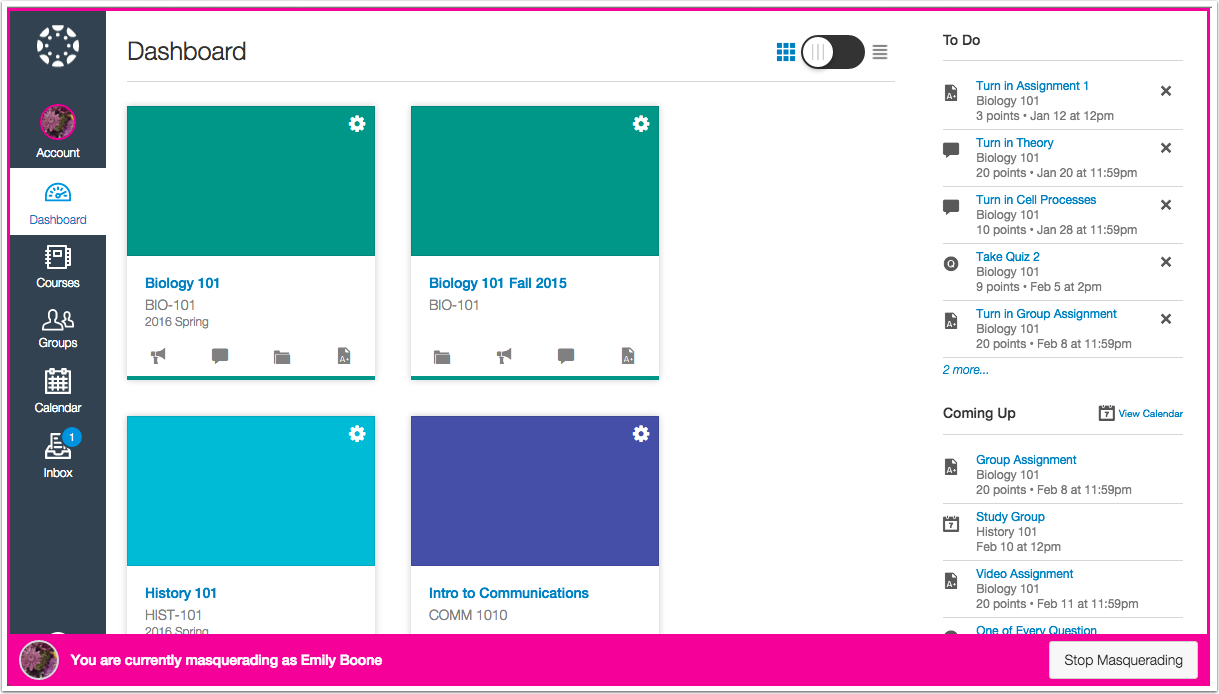Open Files folder icon on Biology 101 card
The image size is (1219, 694).
pyautogui.click(x=282, y=356)
